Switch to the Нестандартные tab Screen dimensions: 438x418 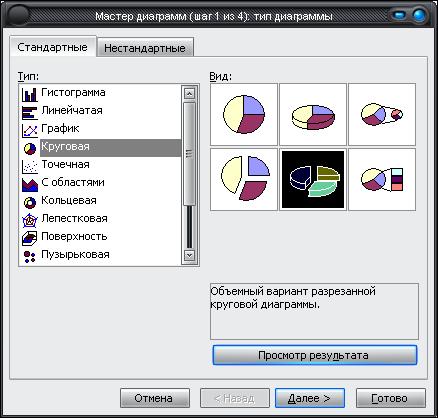tap(145, 48)
